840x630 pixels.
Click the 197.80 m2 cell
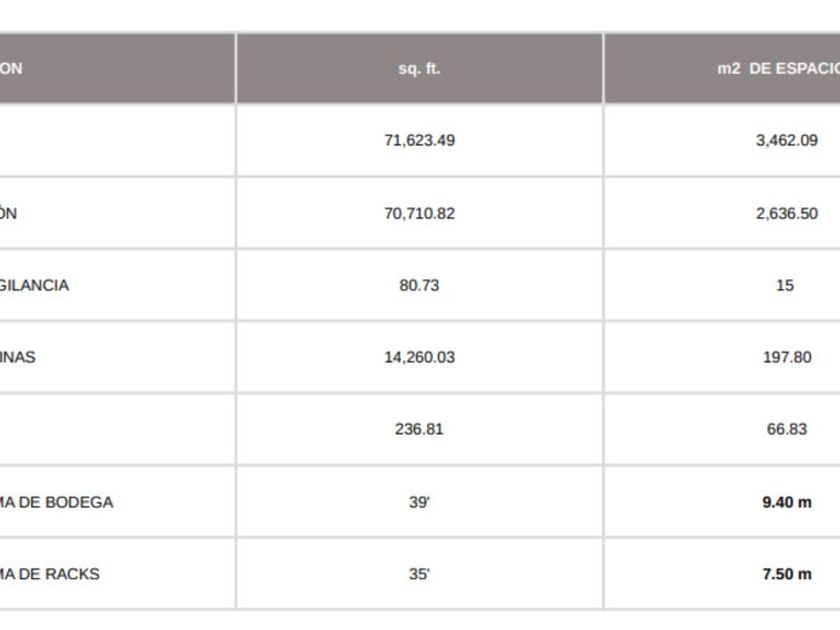[786, 357]
